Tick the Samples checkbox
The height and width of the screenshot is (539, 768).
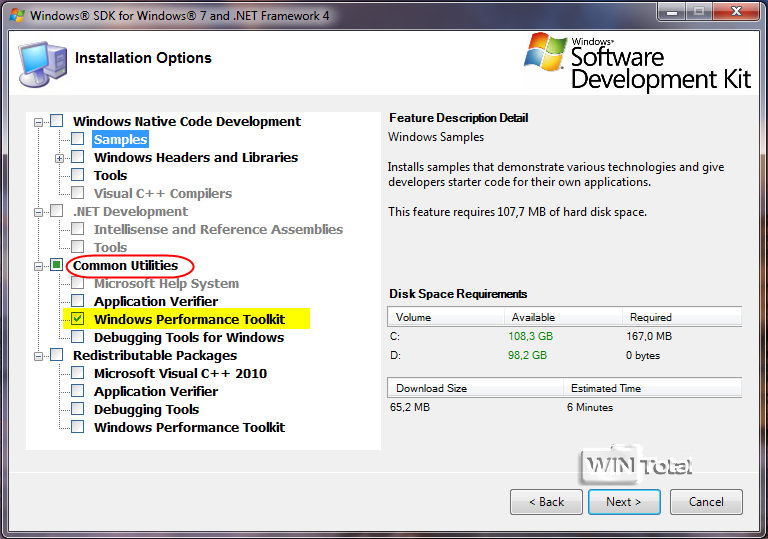[78, 139]
